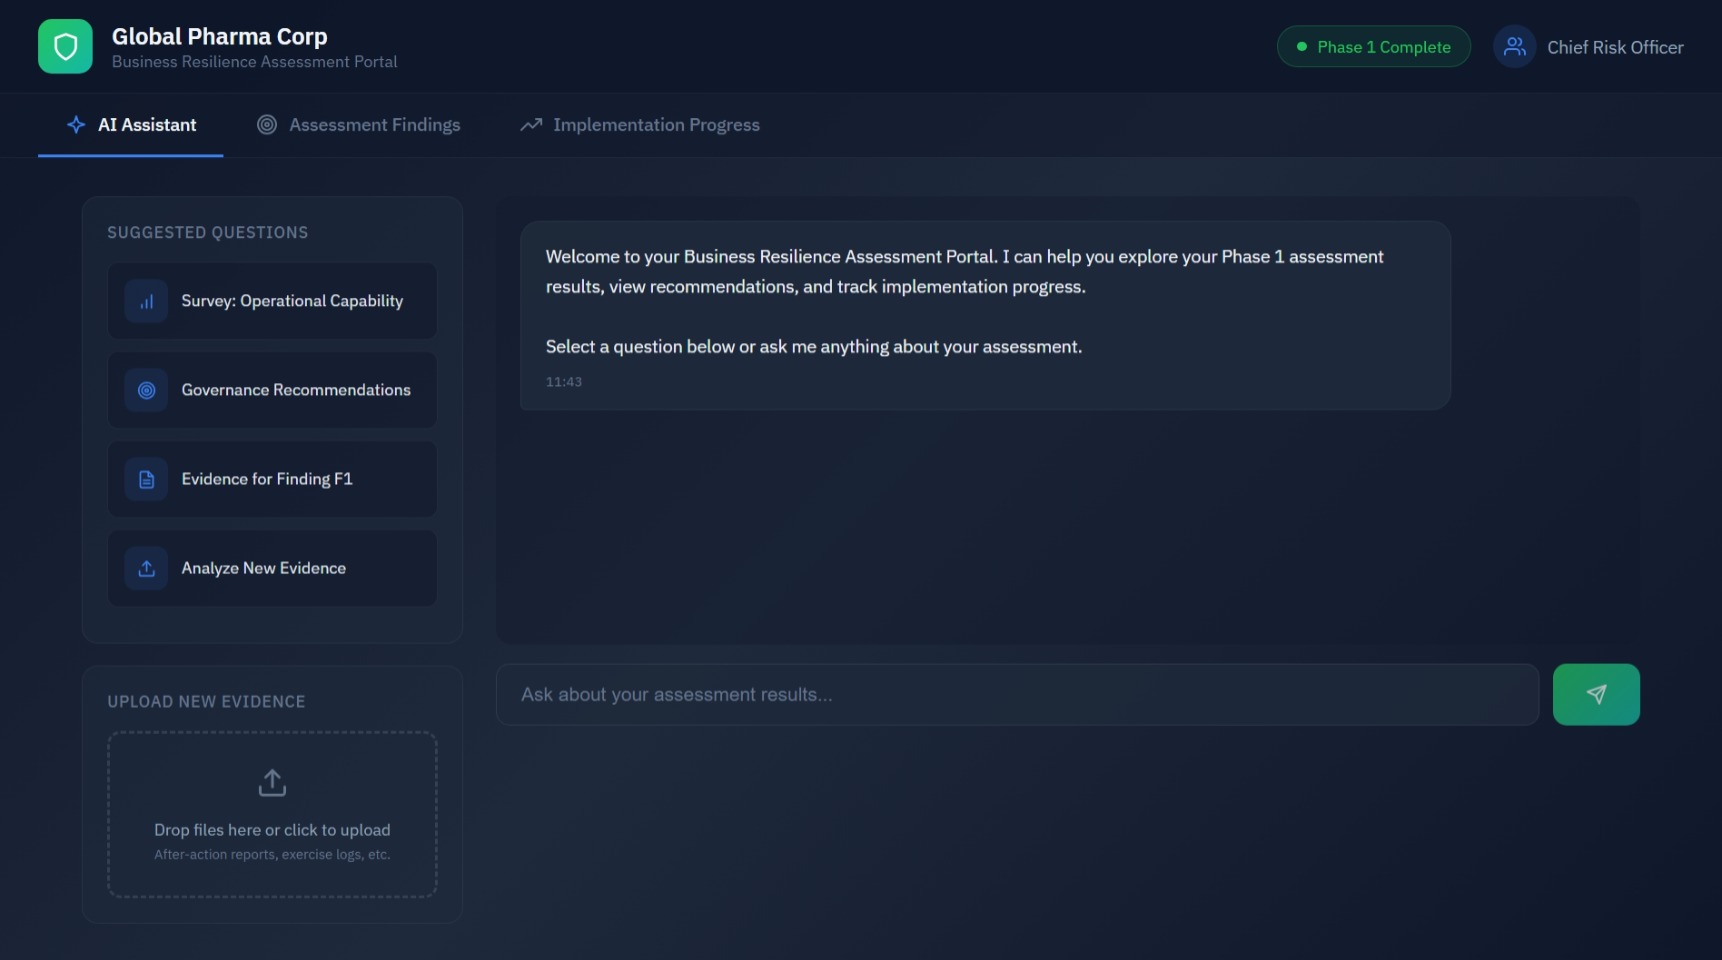
Task: Select the bar chart icon beside Survey: Operational Capability
Action: click(x=146, y=300)
